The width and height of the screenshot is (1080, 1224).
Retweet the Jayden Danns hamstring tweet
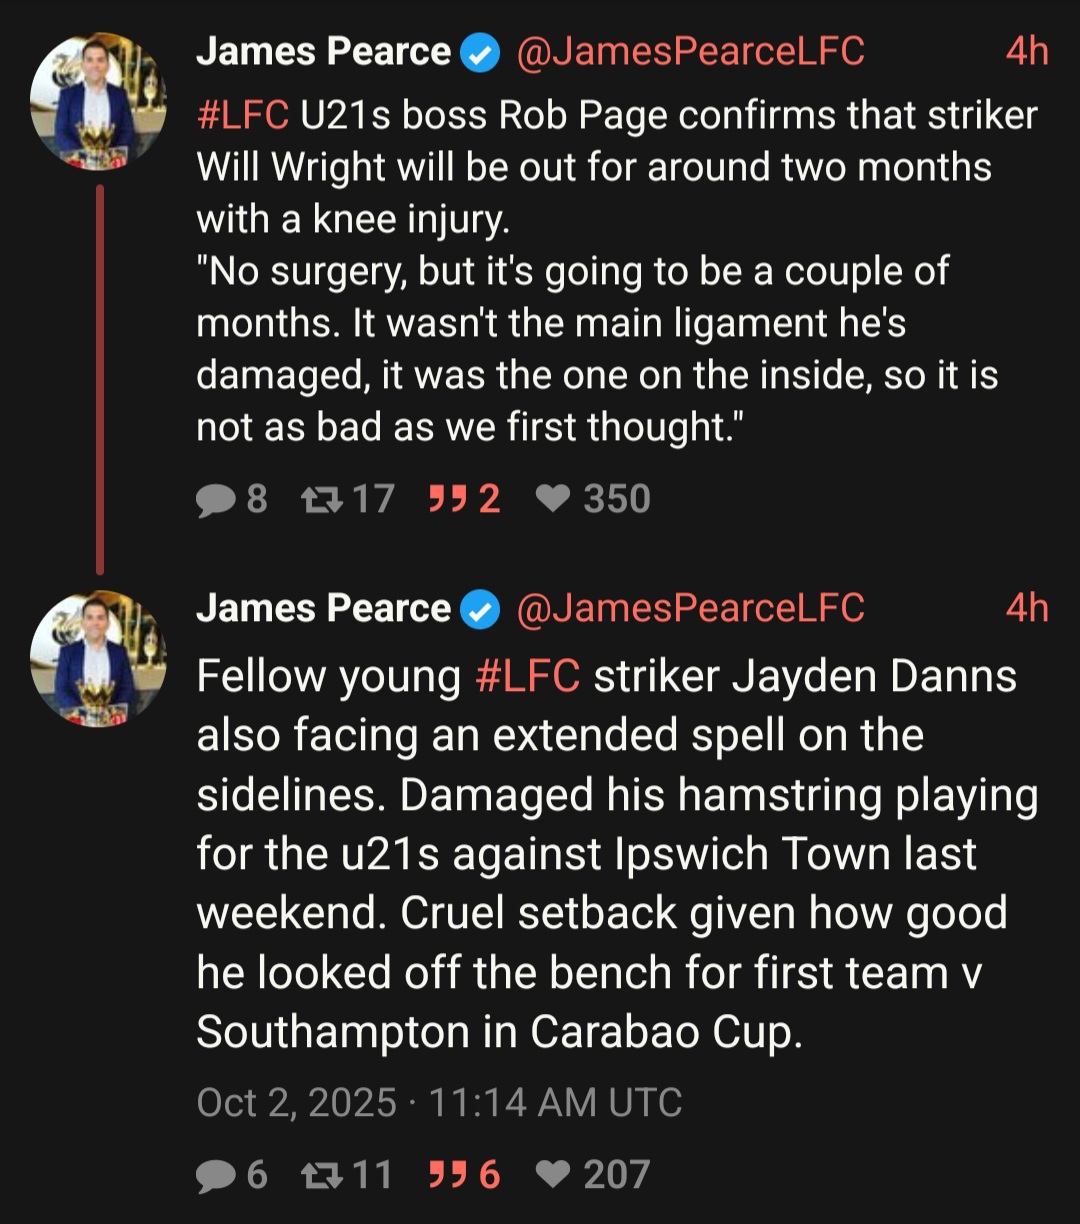[x=320, y=1175]
